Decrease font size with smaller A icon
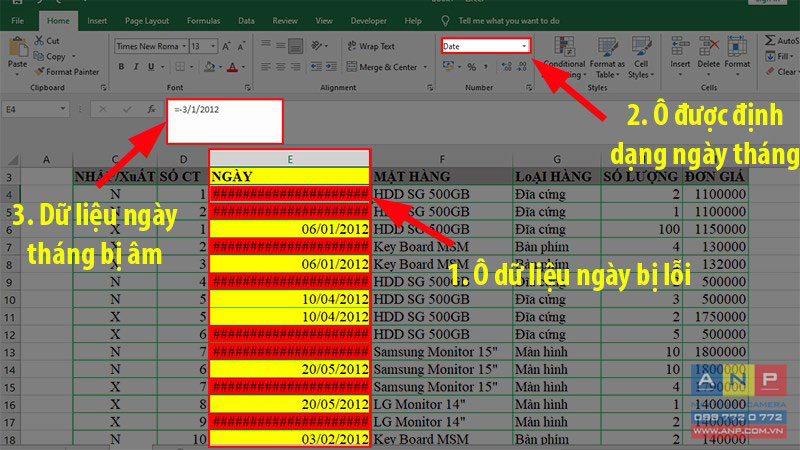 241,46
